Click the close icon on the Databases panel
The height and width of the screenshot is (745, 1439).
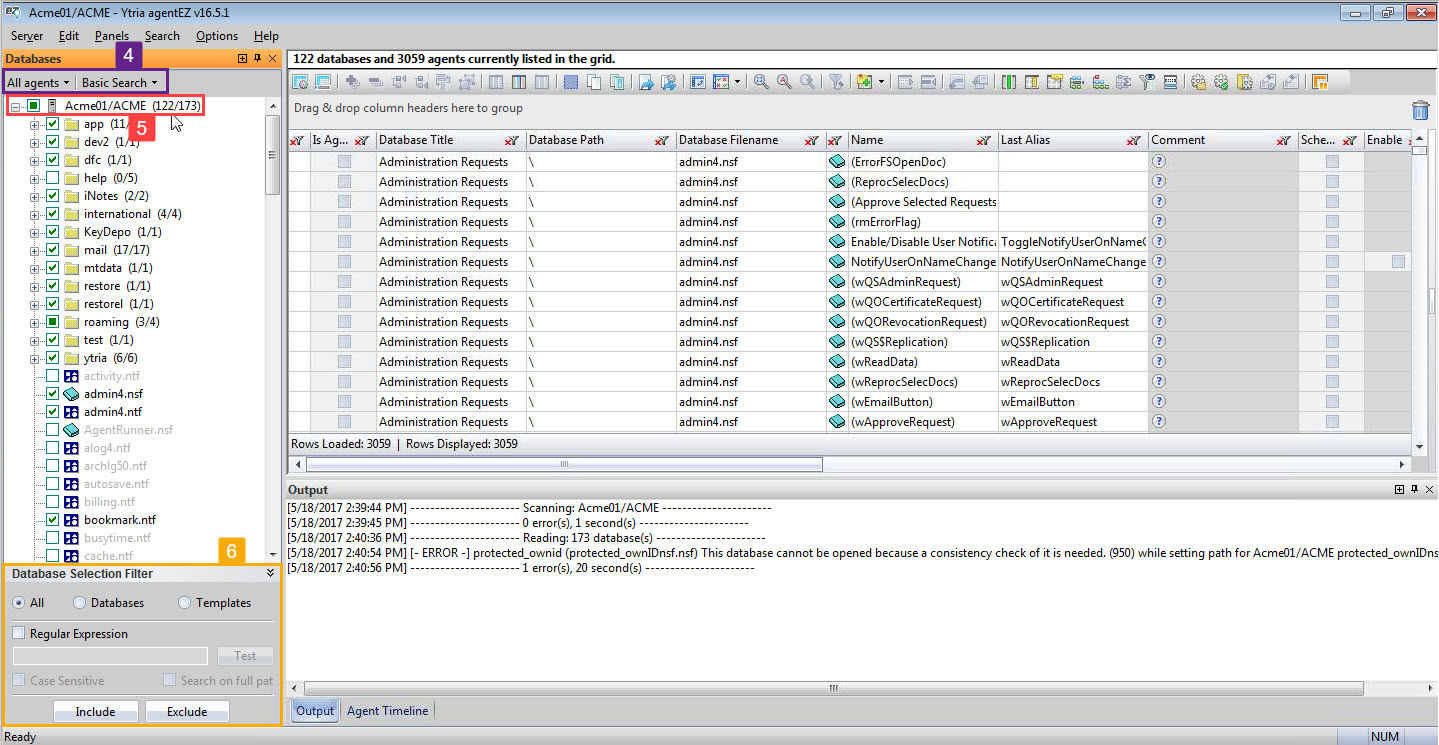[272, 59]
